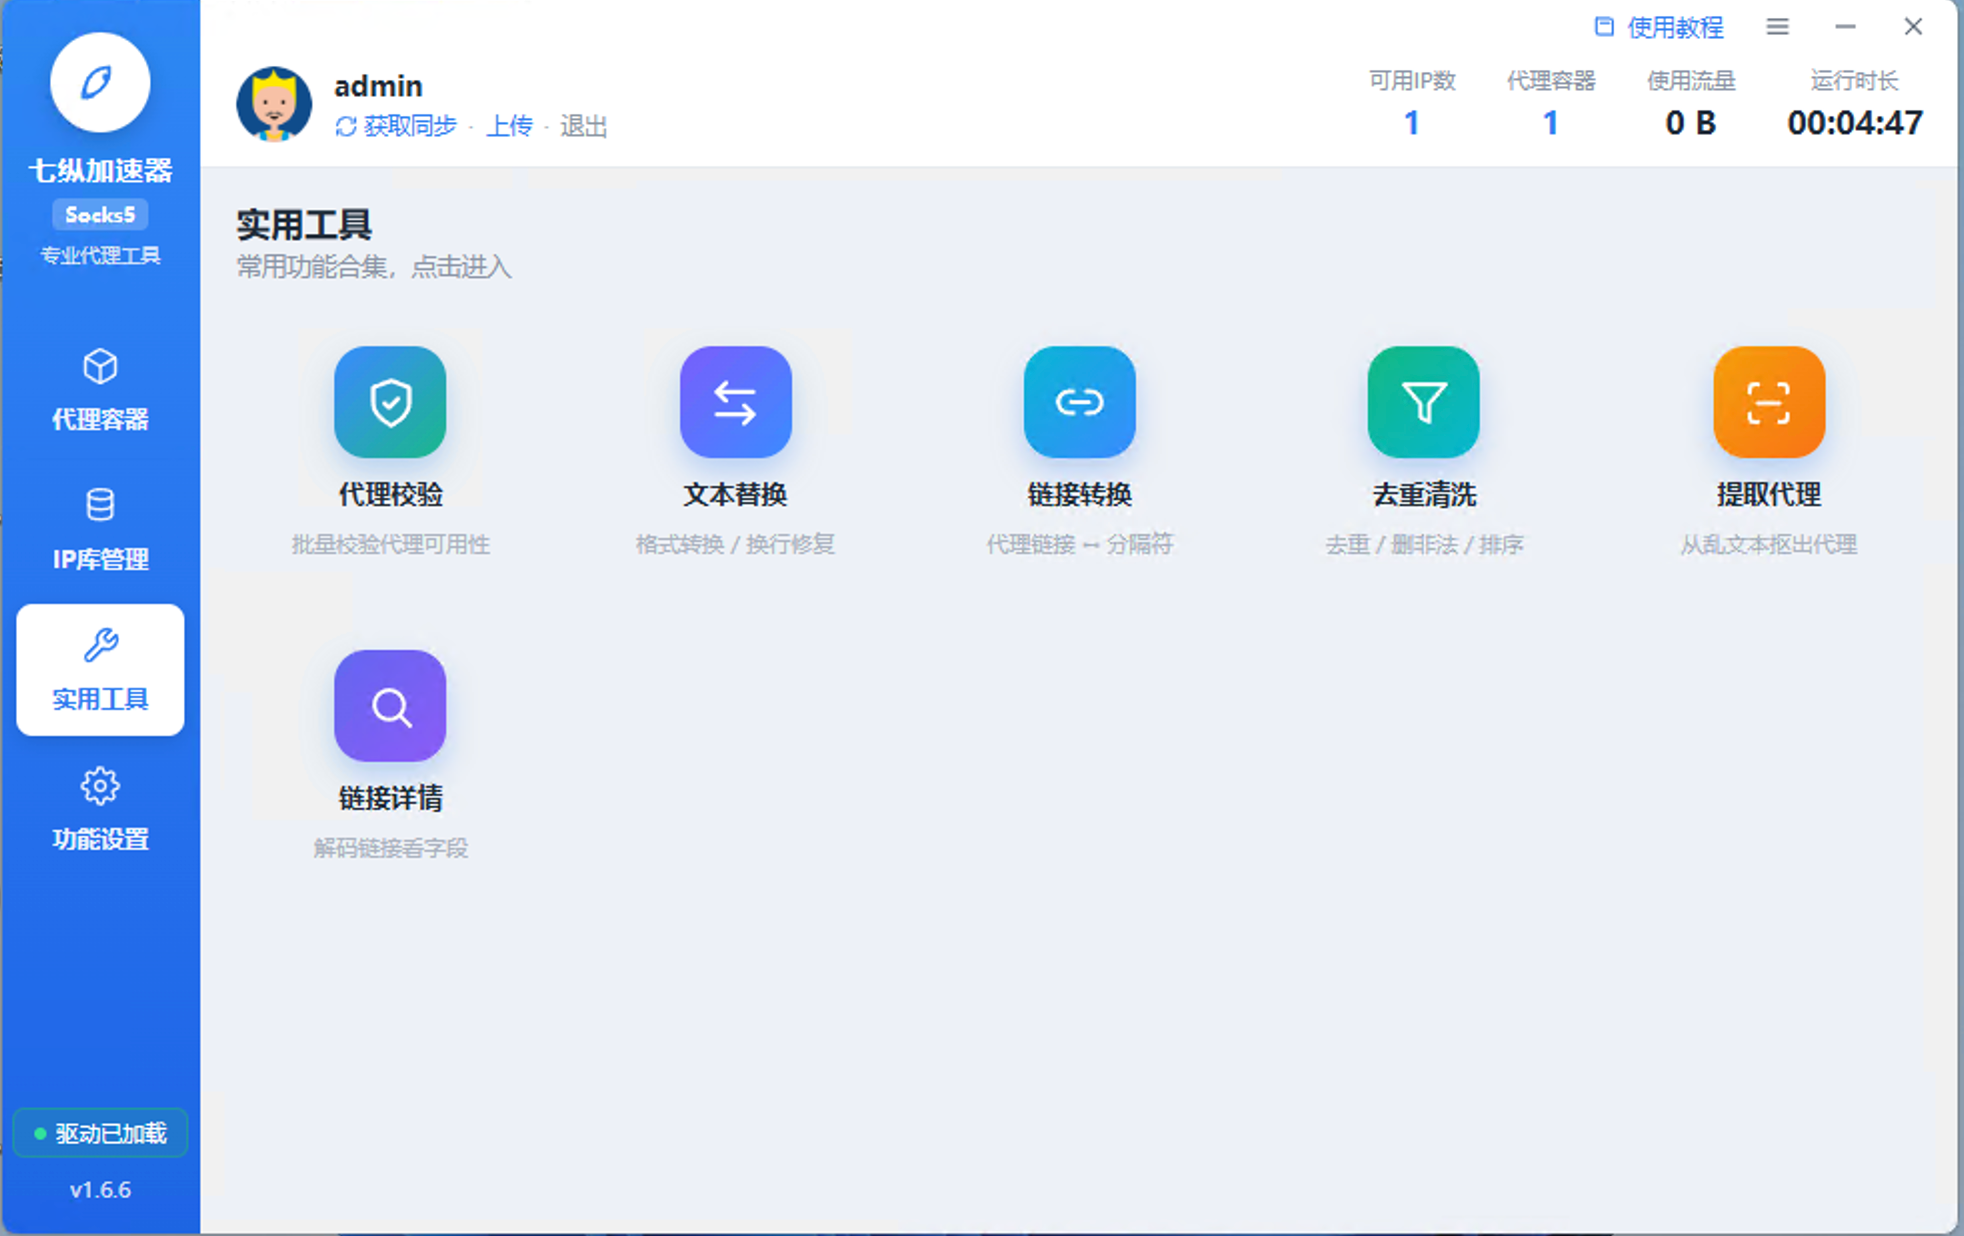1964x1236 pixels.
Task: Open the 提取代理 scan frame icon
Action: (1768, 402)
